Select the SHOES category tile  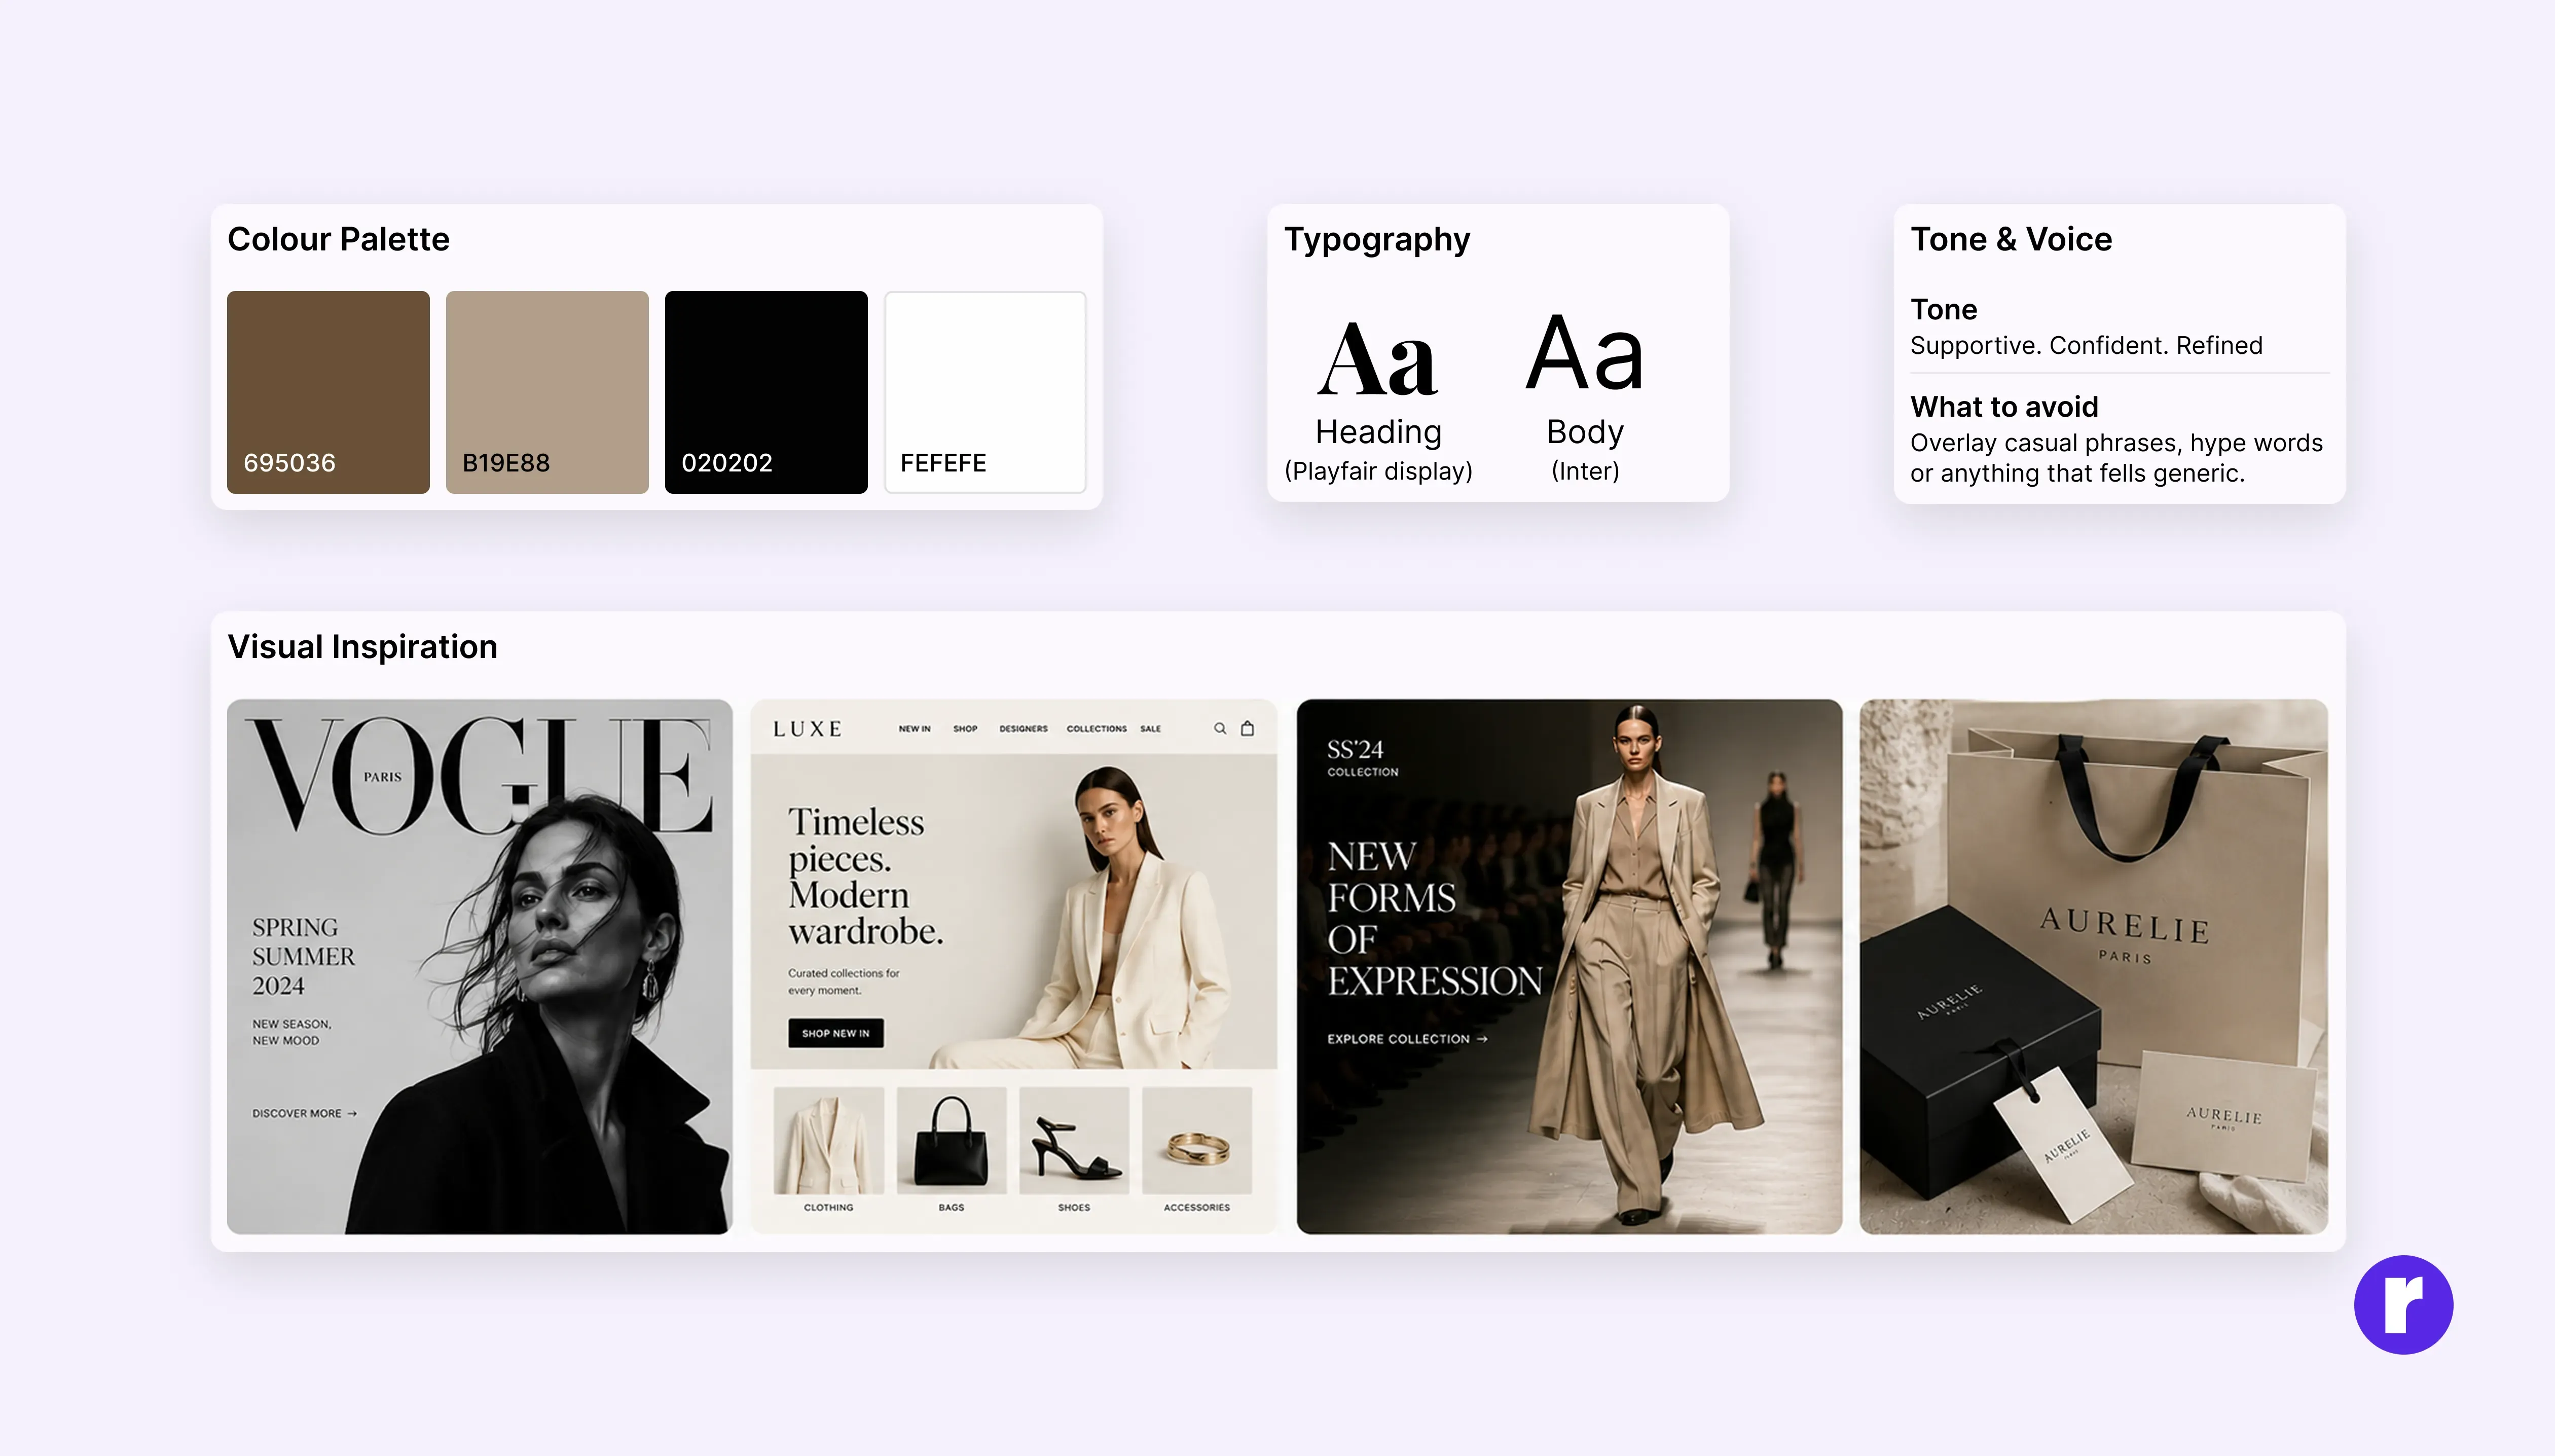[1074, 1150]
